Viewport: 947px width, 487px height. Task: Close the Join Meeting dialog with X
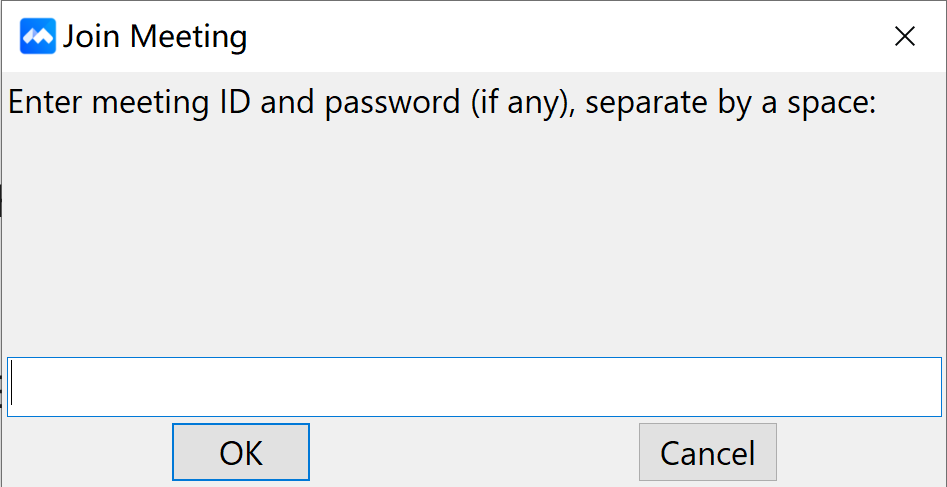[904, 37]
